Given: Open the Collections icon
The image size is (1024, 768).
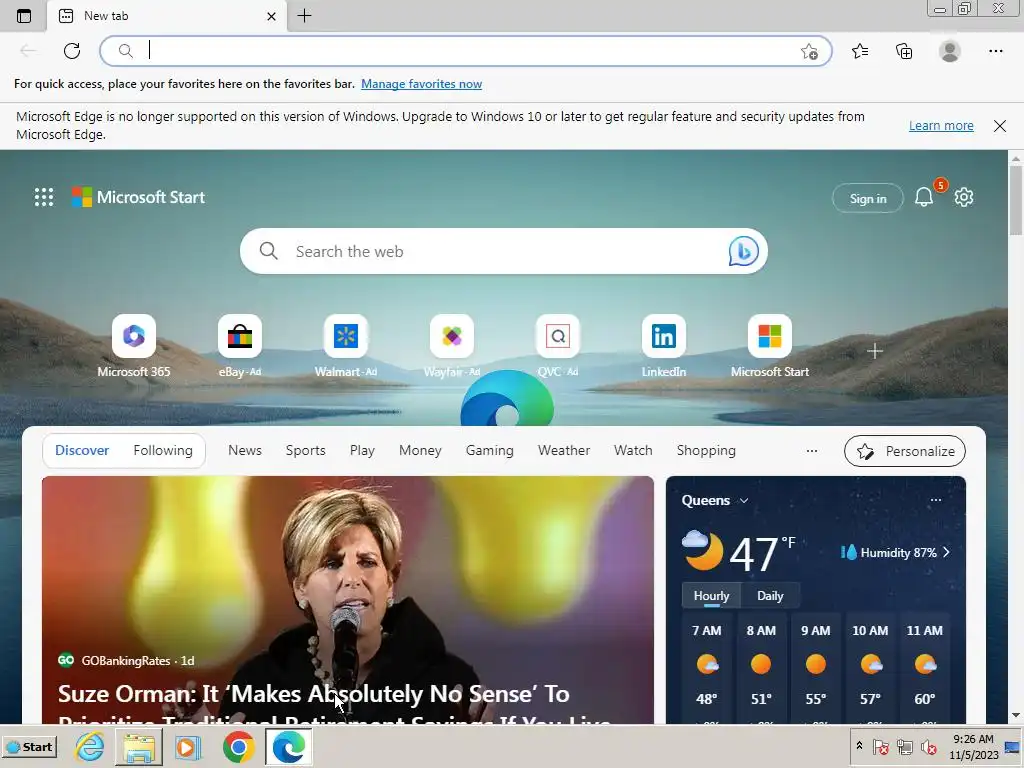Looking at the screenshot, I should [x=904, y=51].
